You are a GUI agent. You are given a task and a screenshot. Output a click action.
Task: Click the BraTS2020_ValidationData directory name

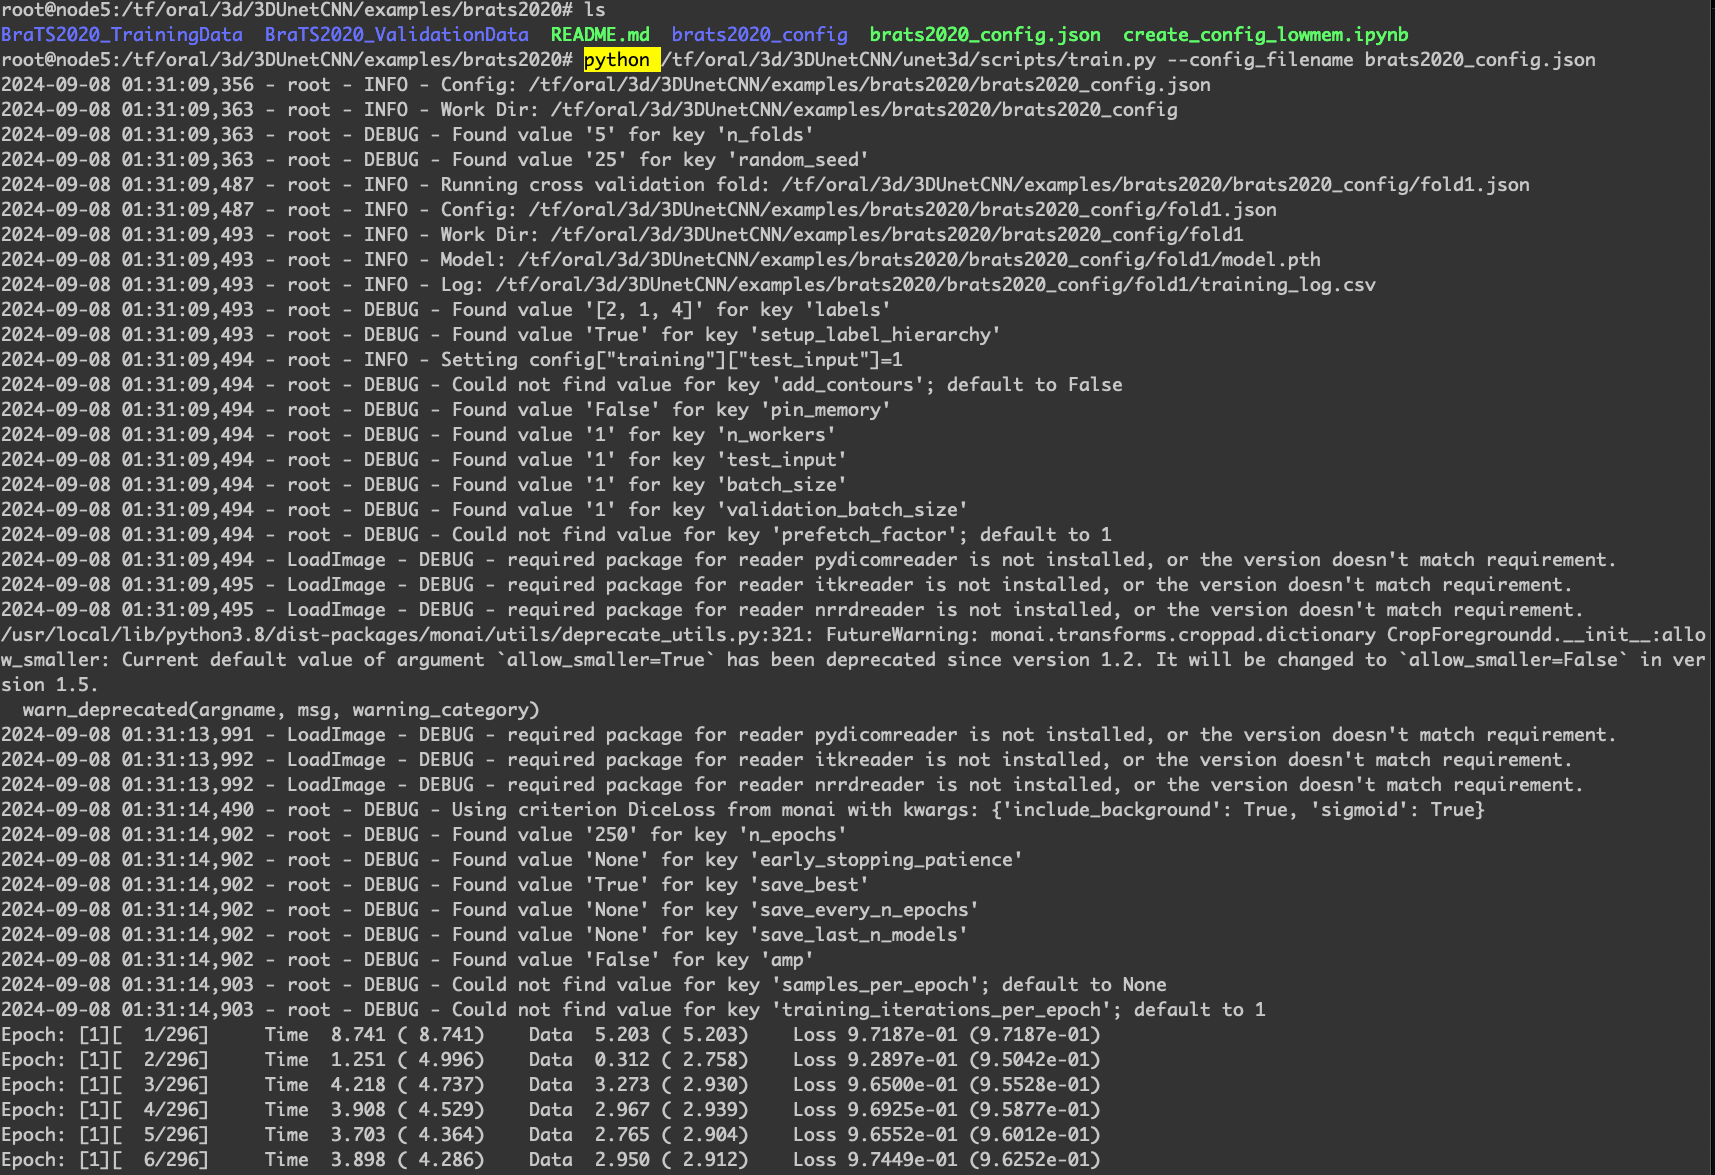[x=397, y=35]
